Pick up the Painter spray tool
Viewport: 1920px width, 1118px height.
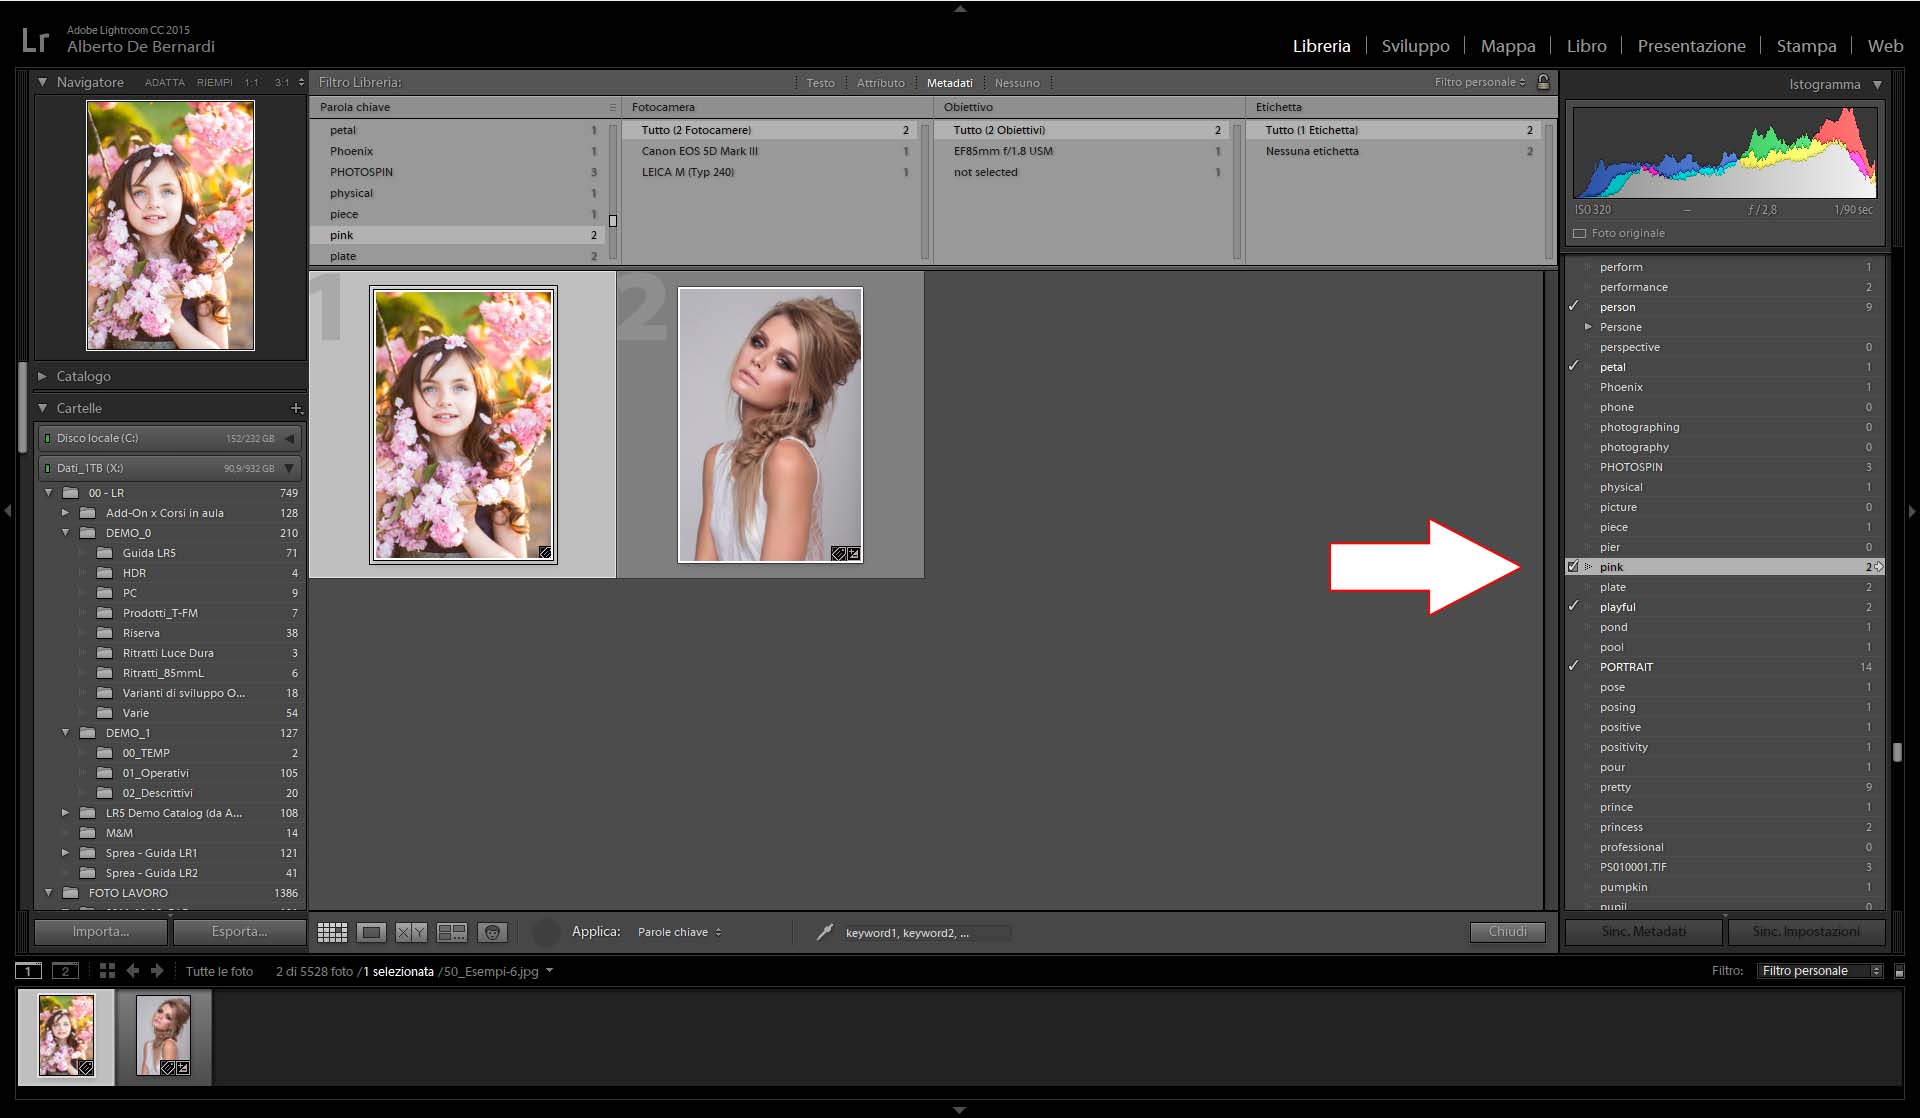[x=824, y=932]
